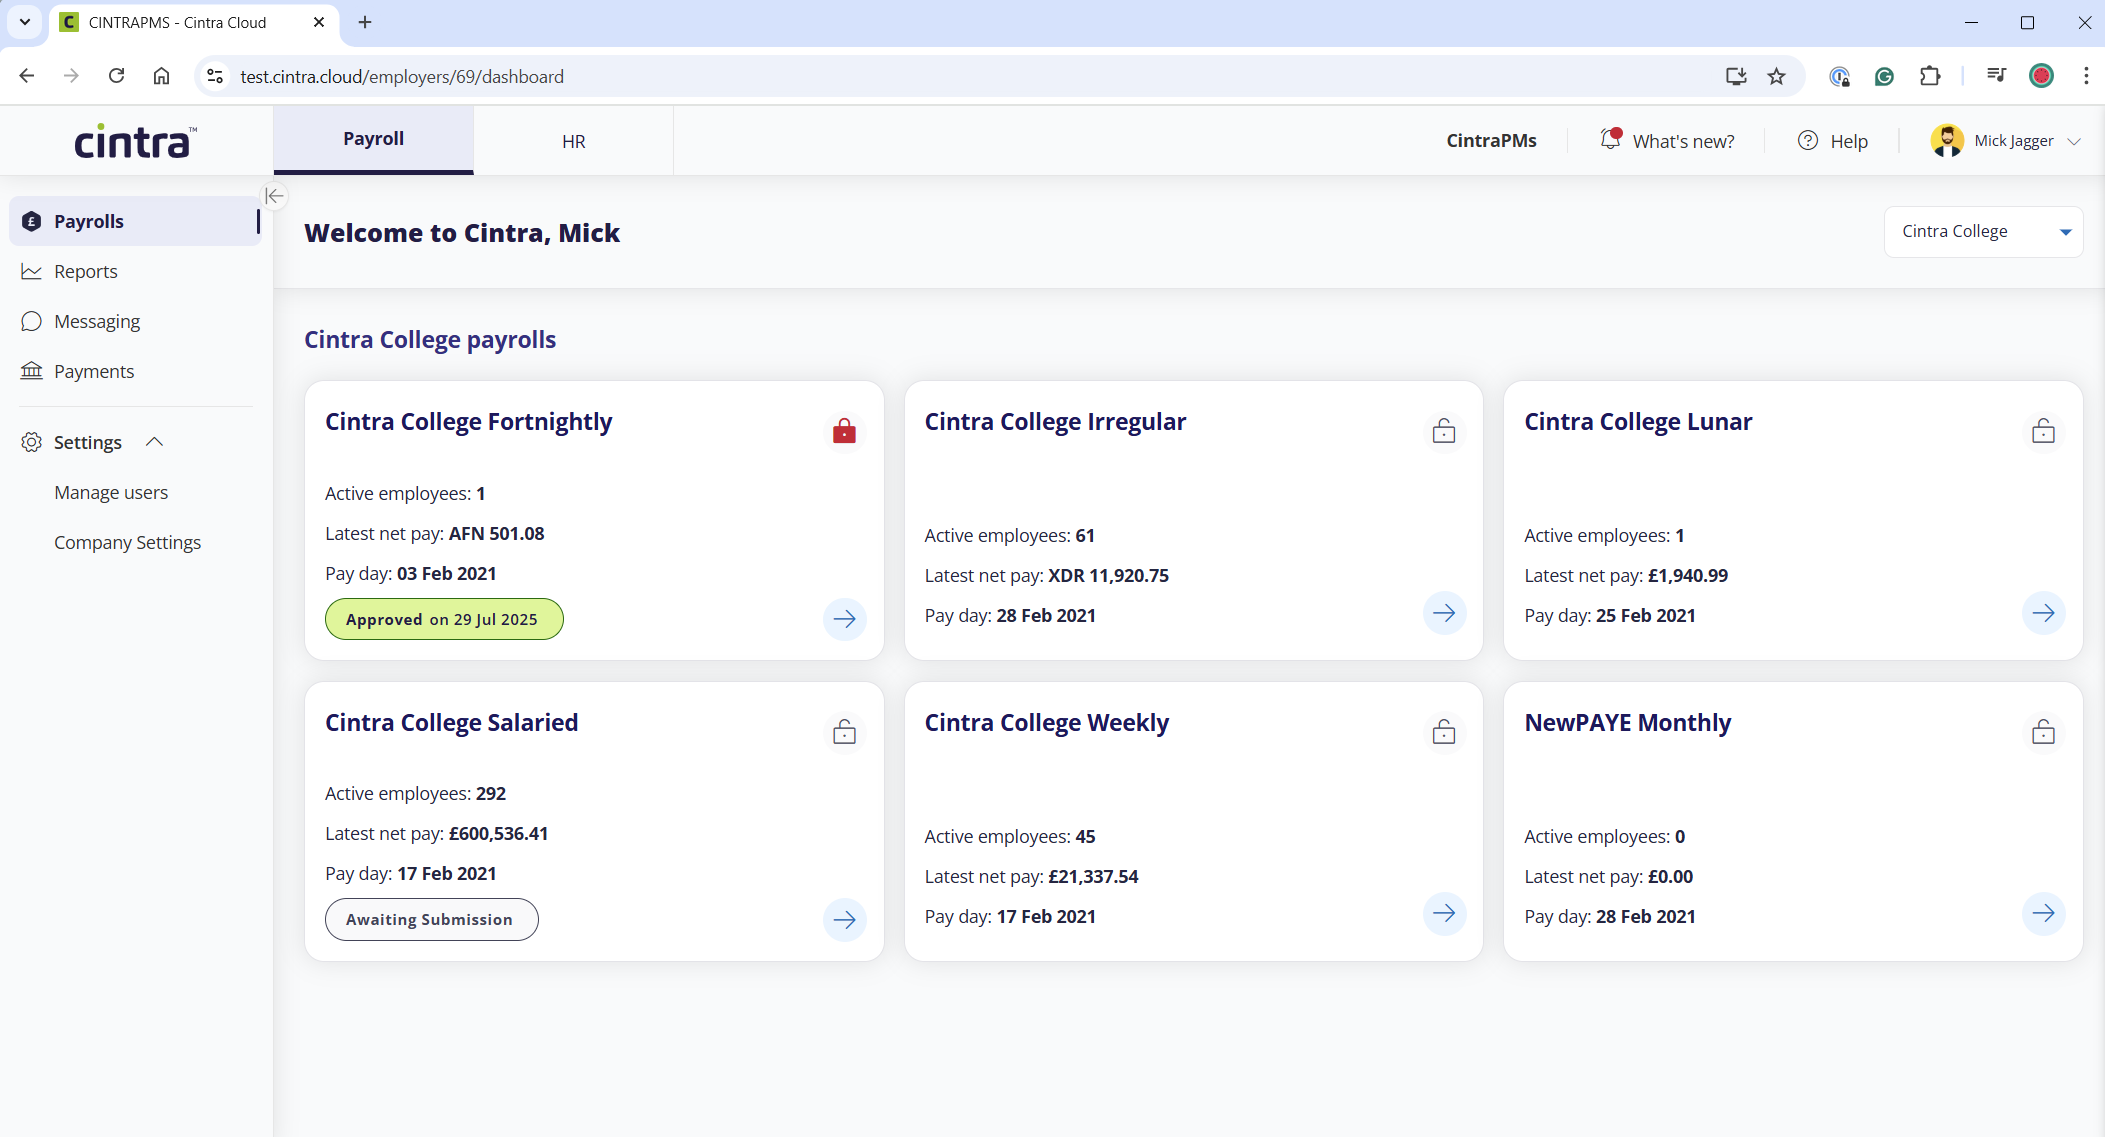Click the Help question mark icon
Screen dimensions: 2105x1137
pos(1808,141)
